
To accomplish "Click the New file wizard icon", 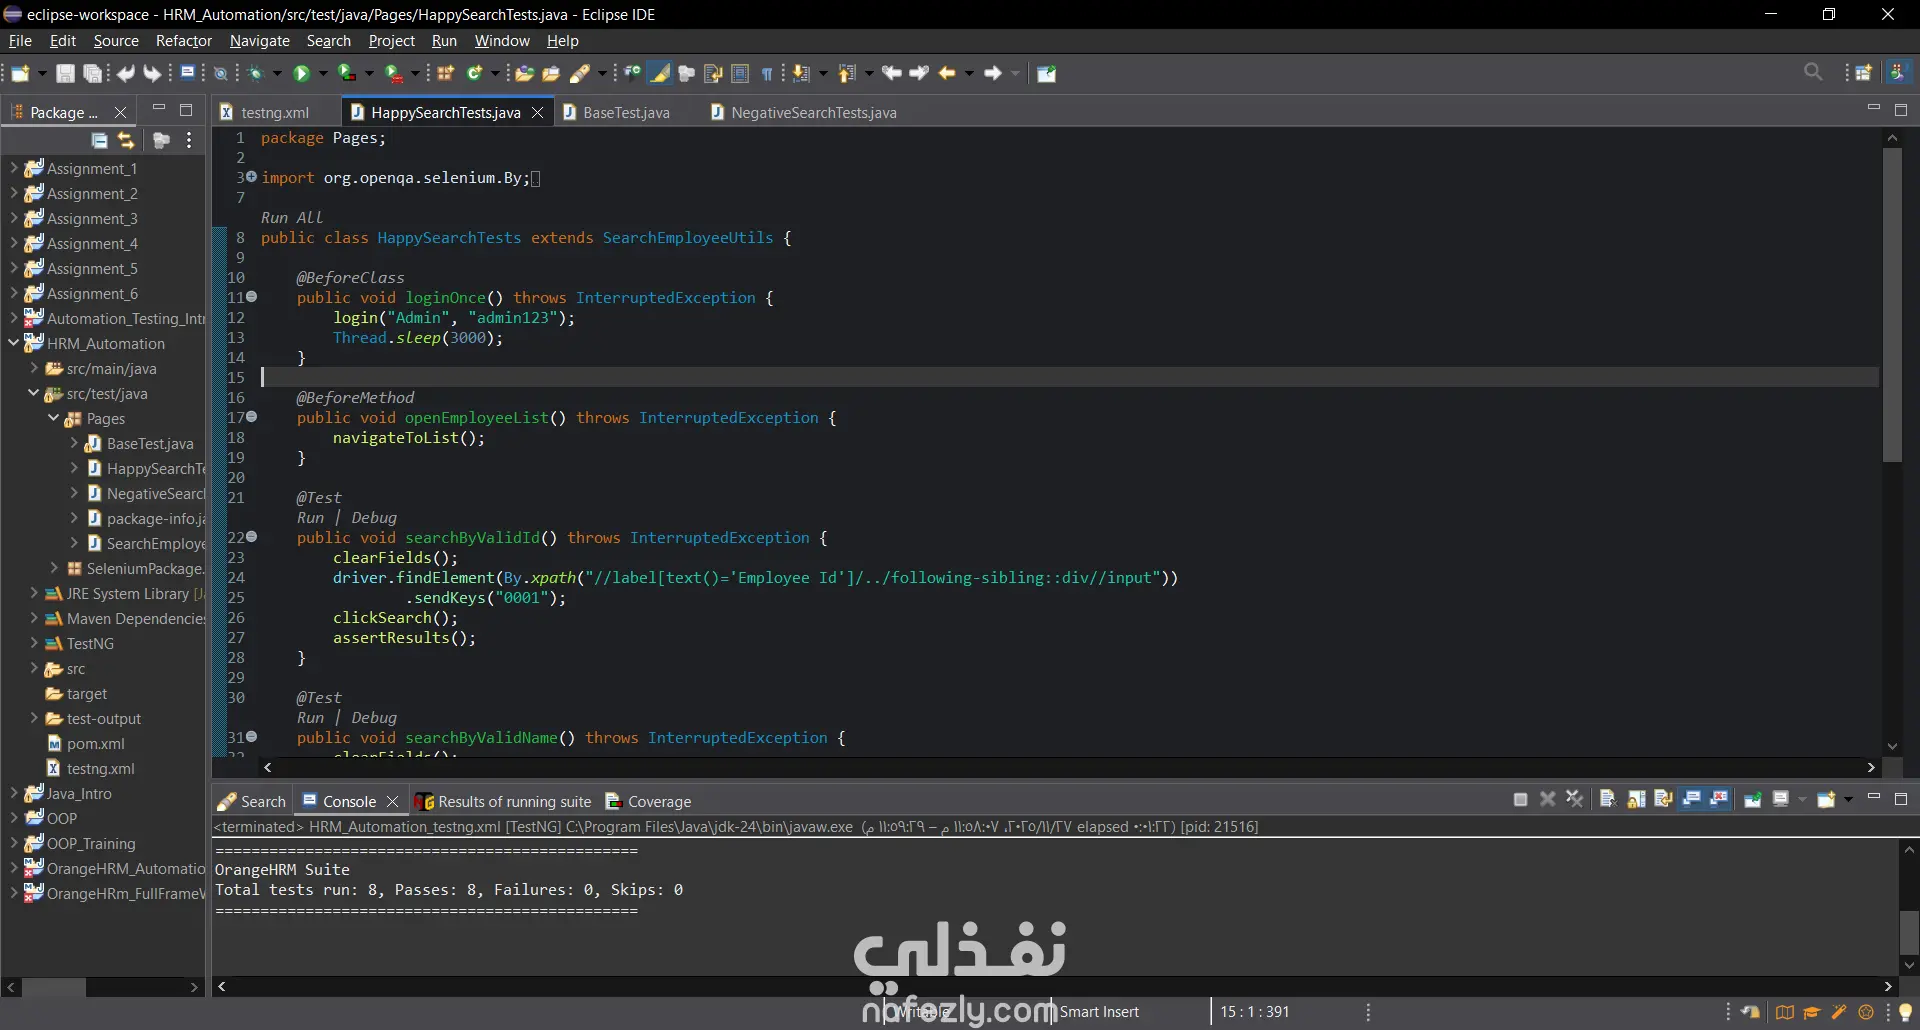I will [x=20, y=73].
